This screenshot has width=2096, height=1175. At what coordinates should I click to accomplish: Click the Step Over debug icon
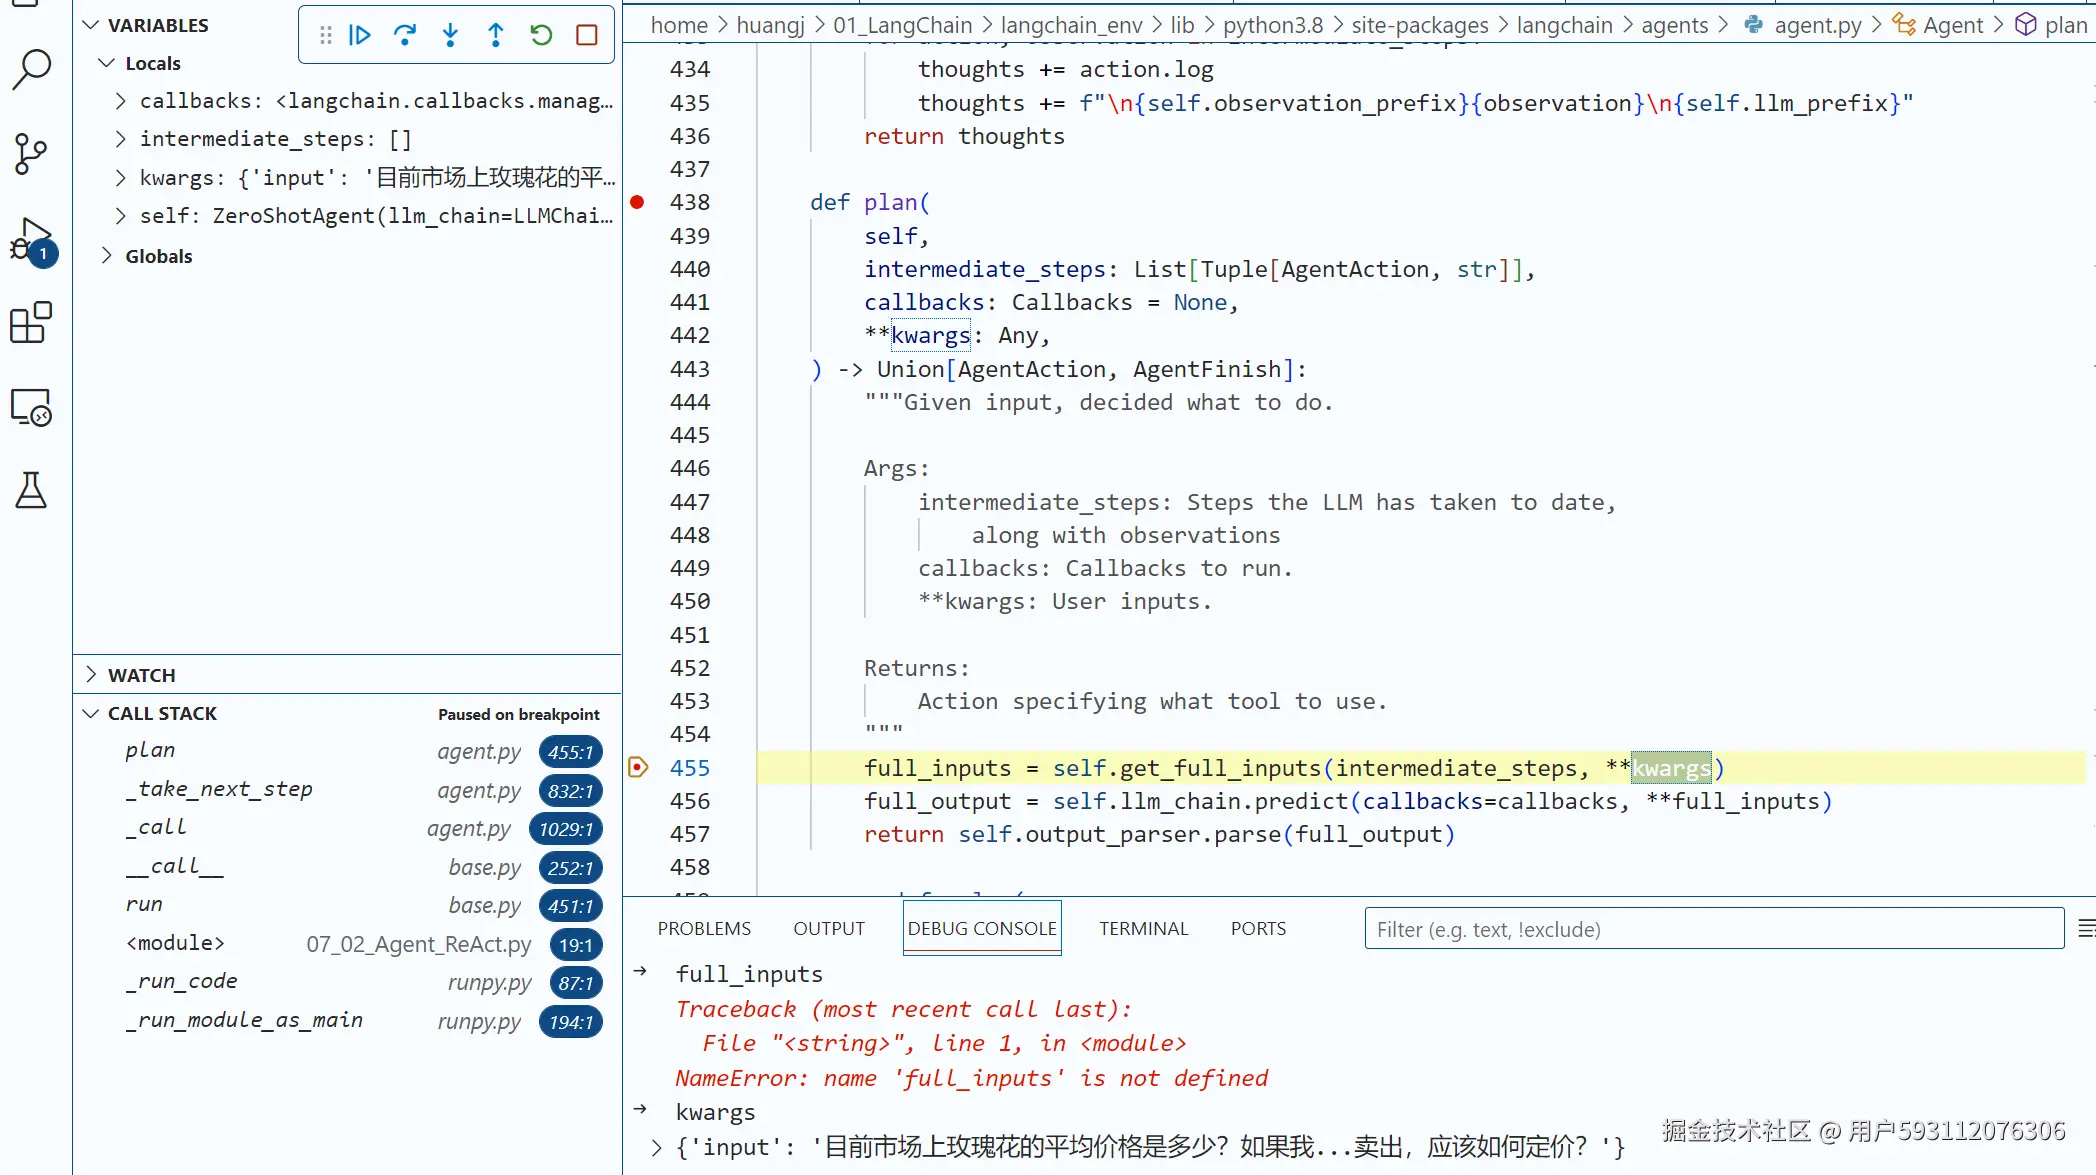(x=405, y=36)
